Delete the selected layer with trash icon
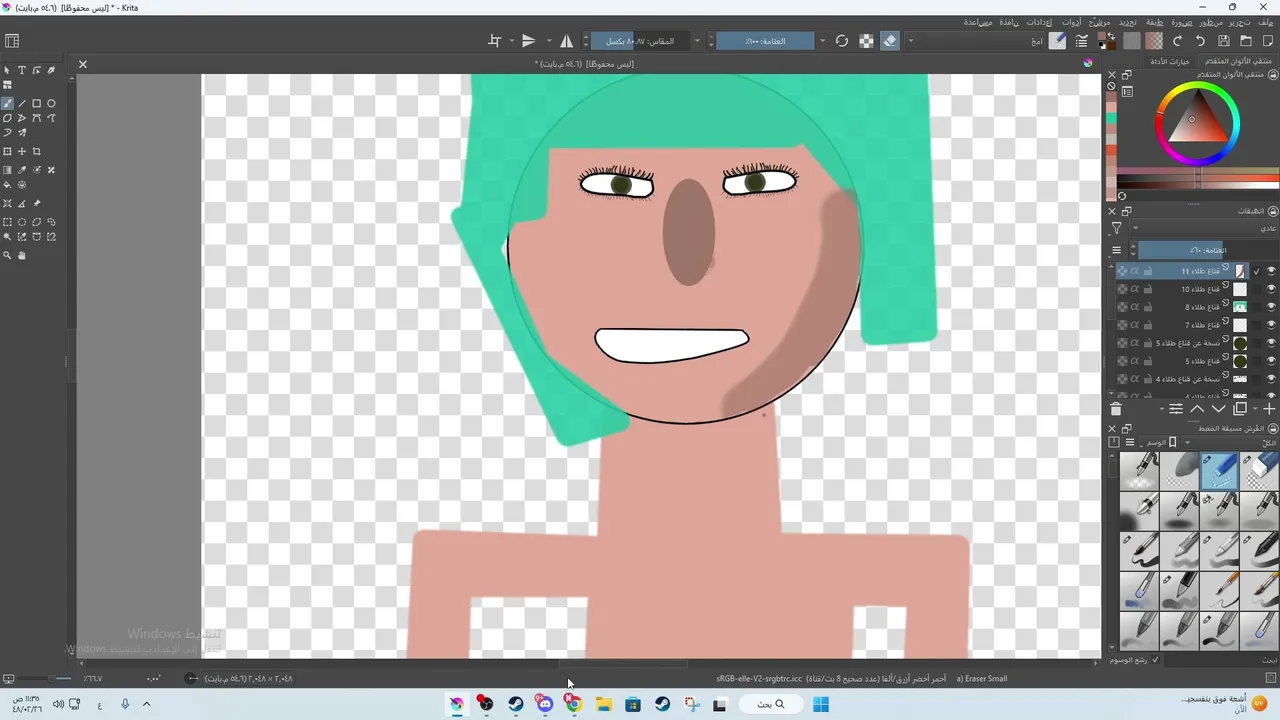 point(1116,409)
